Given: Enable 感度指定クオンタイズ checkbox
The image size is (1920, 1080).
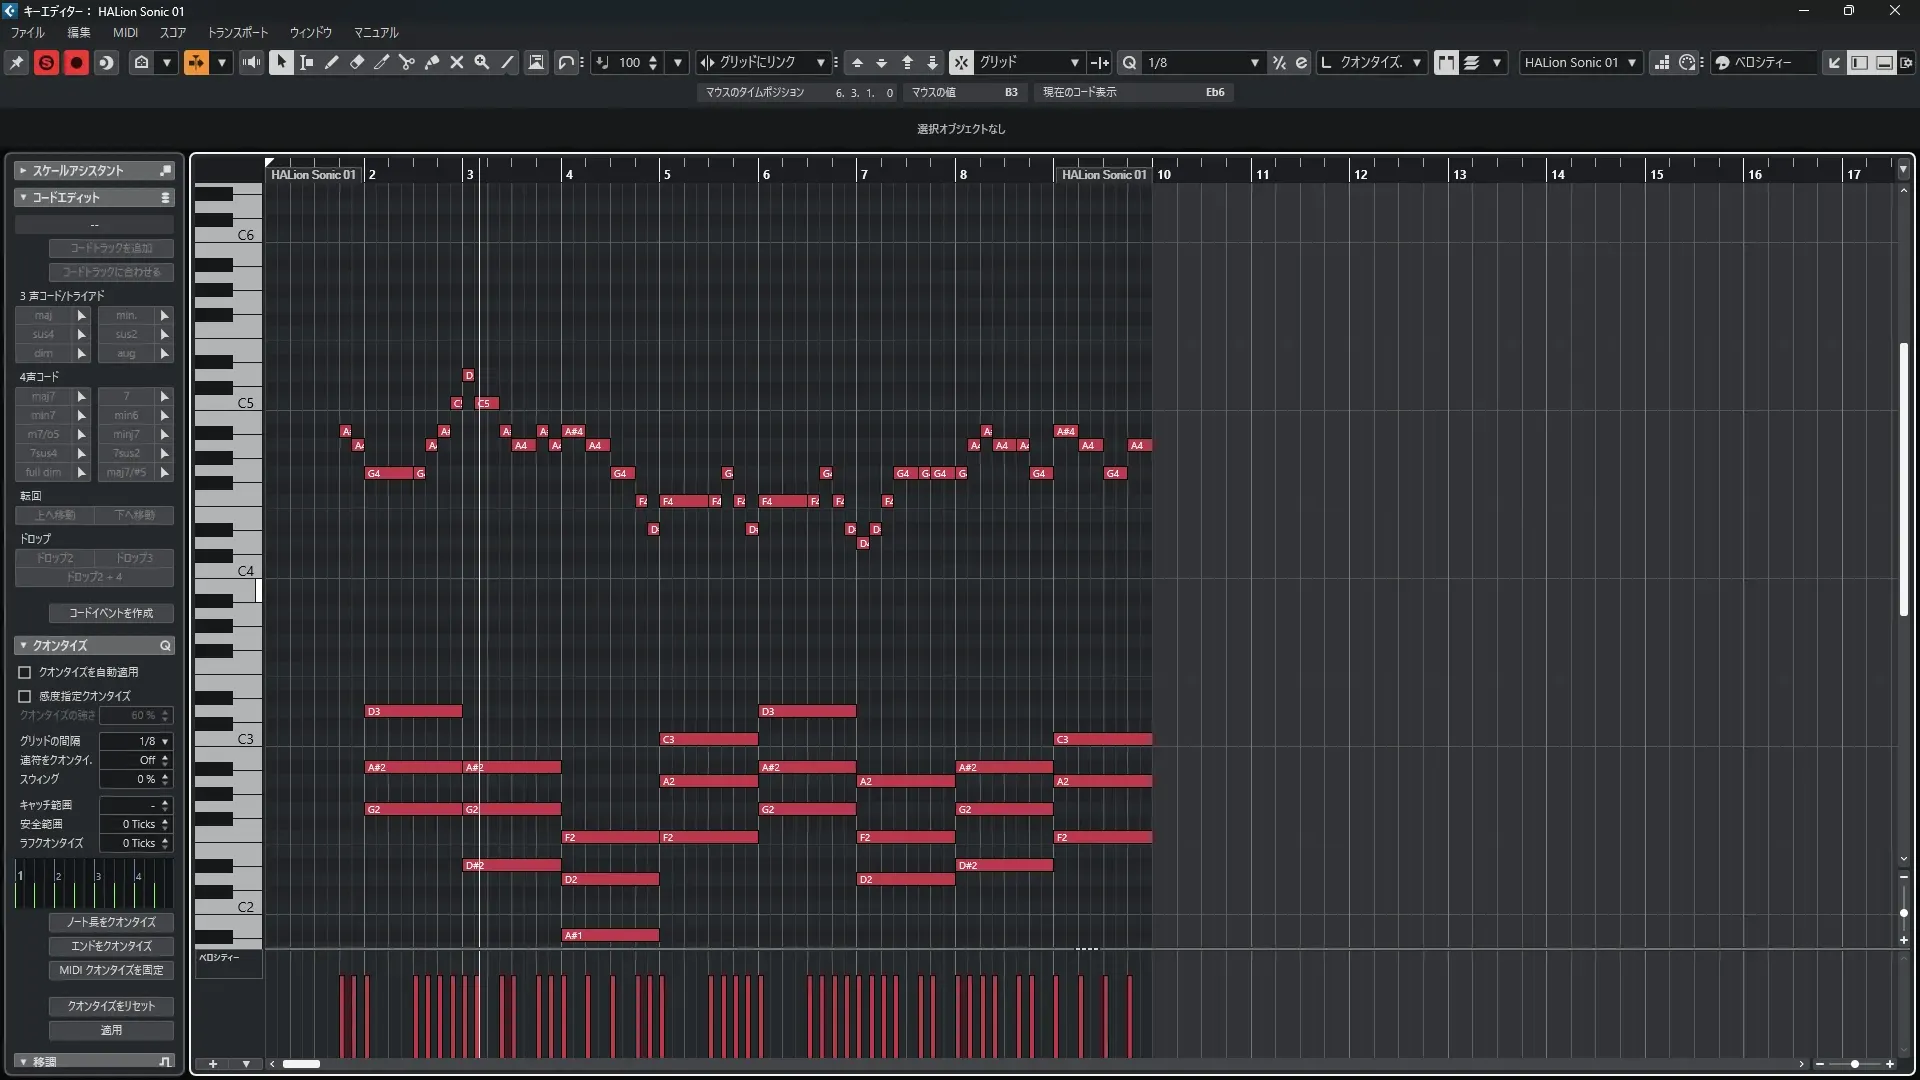Looking at the screenshot, I should pos(25,696).
